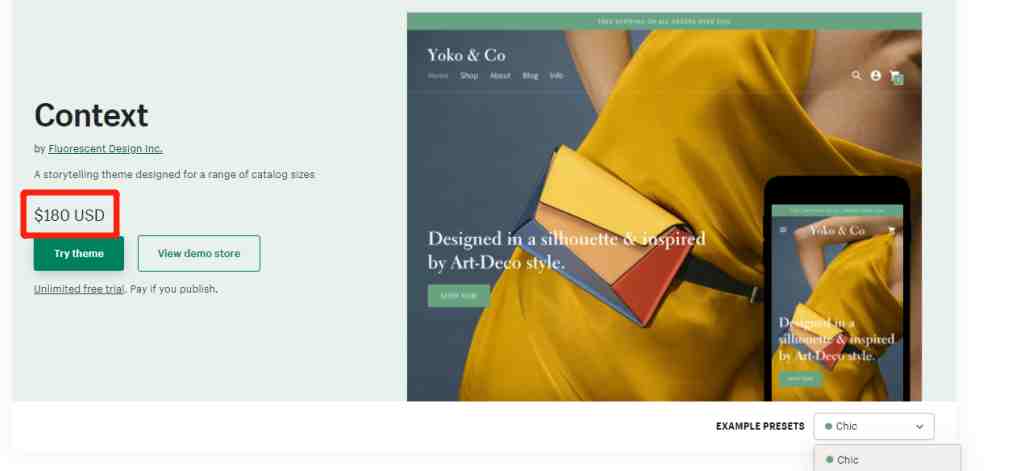The image size is (1020, 471).
Task: Open About in the preview navigation
Action: click(x=500, y=75)
